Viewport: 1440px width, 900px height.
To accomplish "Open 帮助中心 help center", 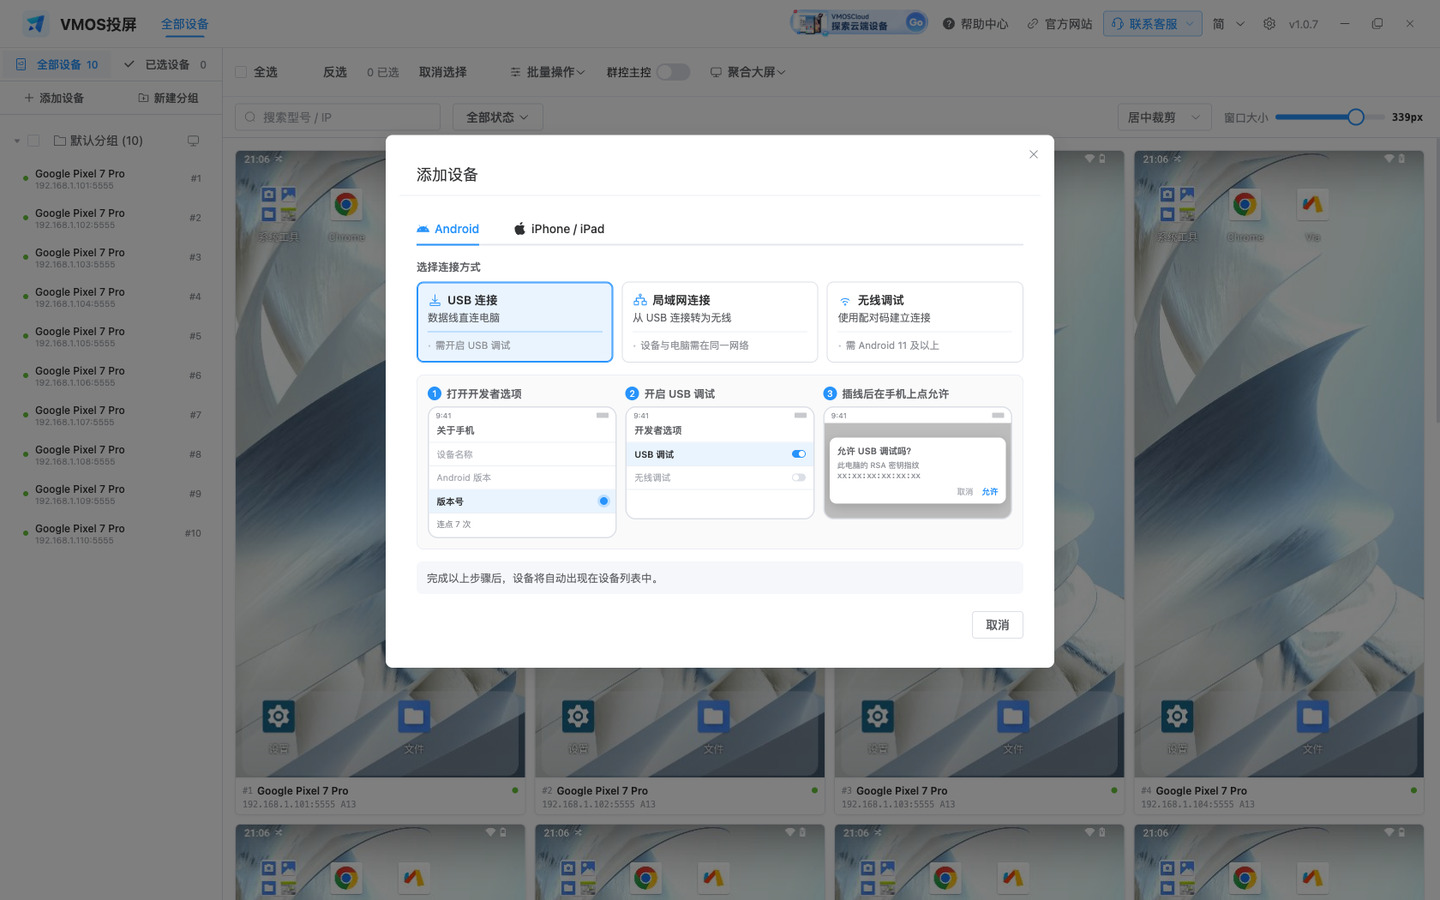I will pos(975,24).
